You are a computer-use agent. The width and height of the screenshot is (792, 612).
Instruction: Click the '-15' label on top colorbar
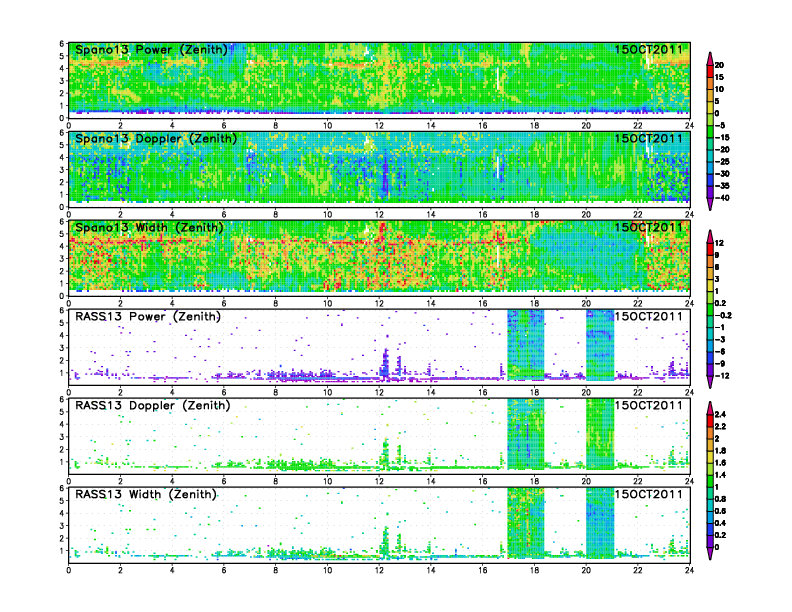click(x=722, y=137)
